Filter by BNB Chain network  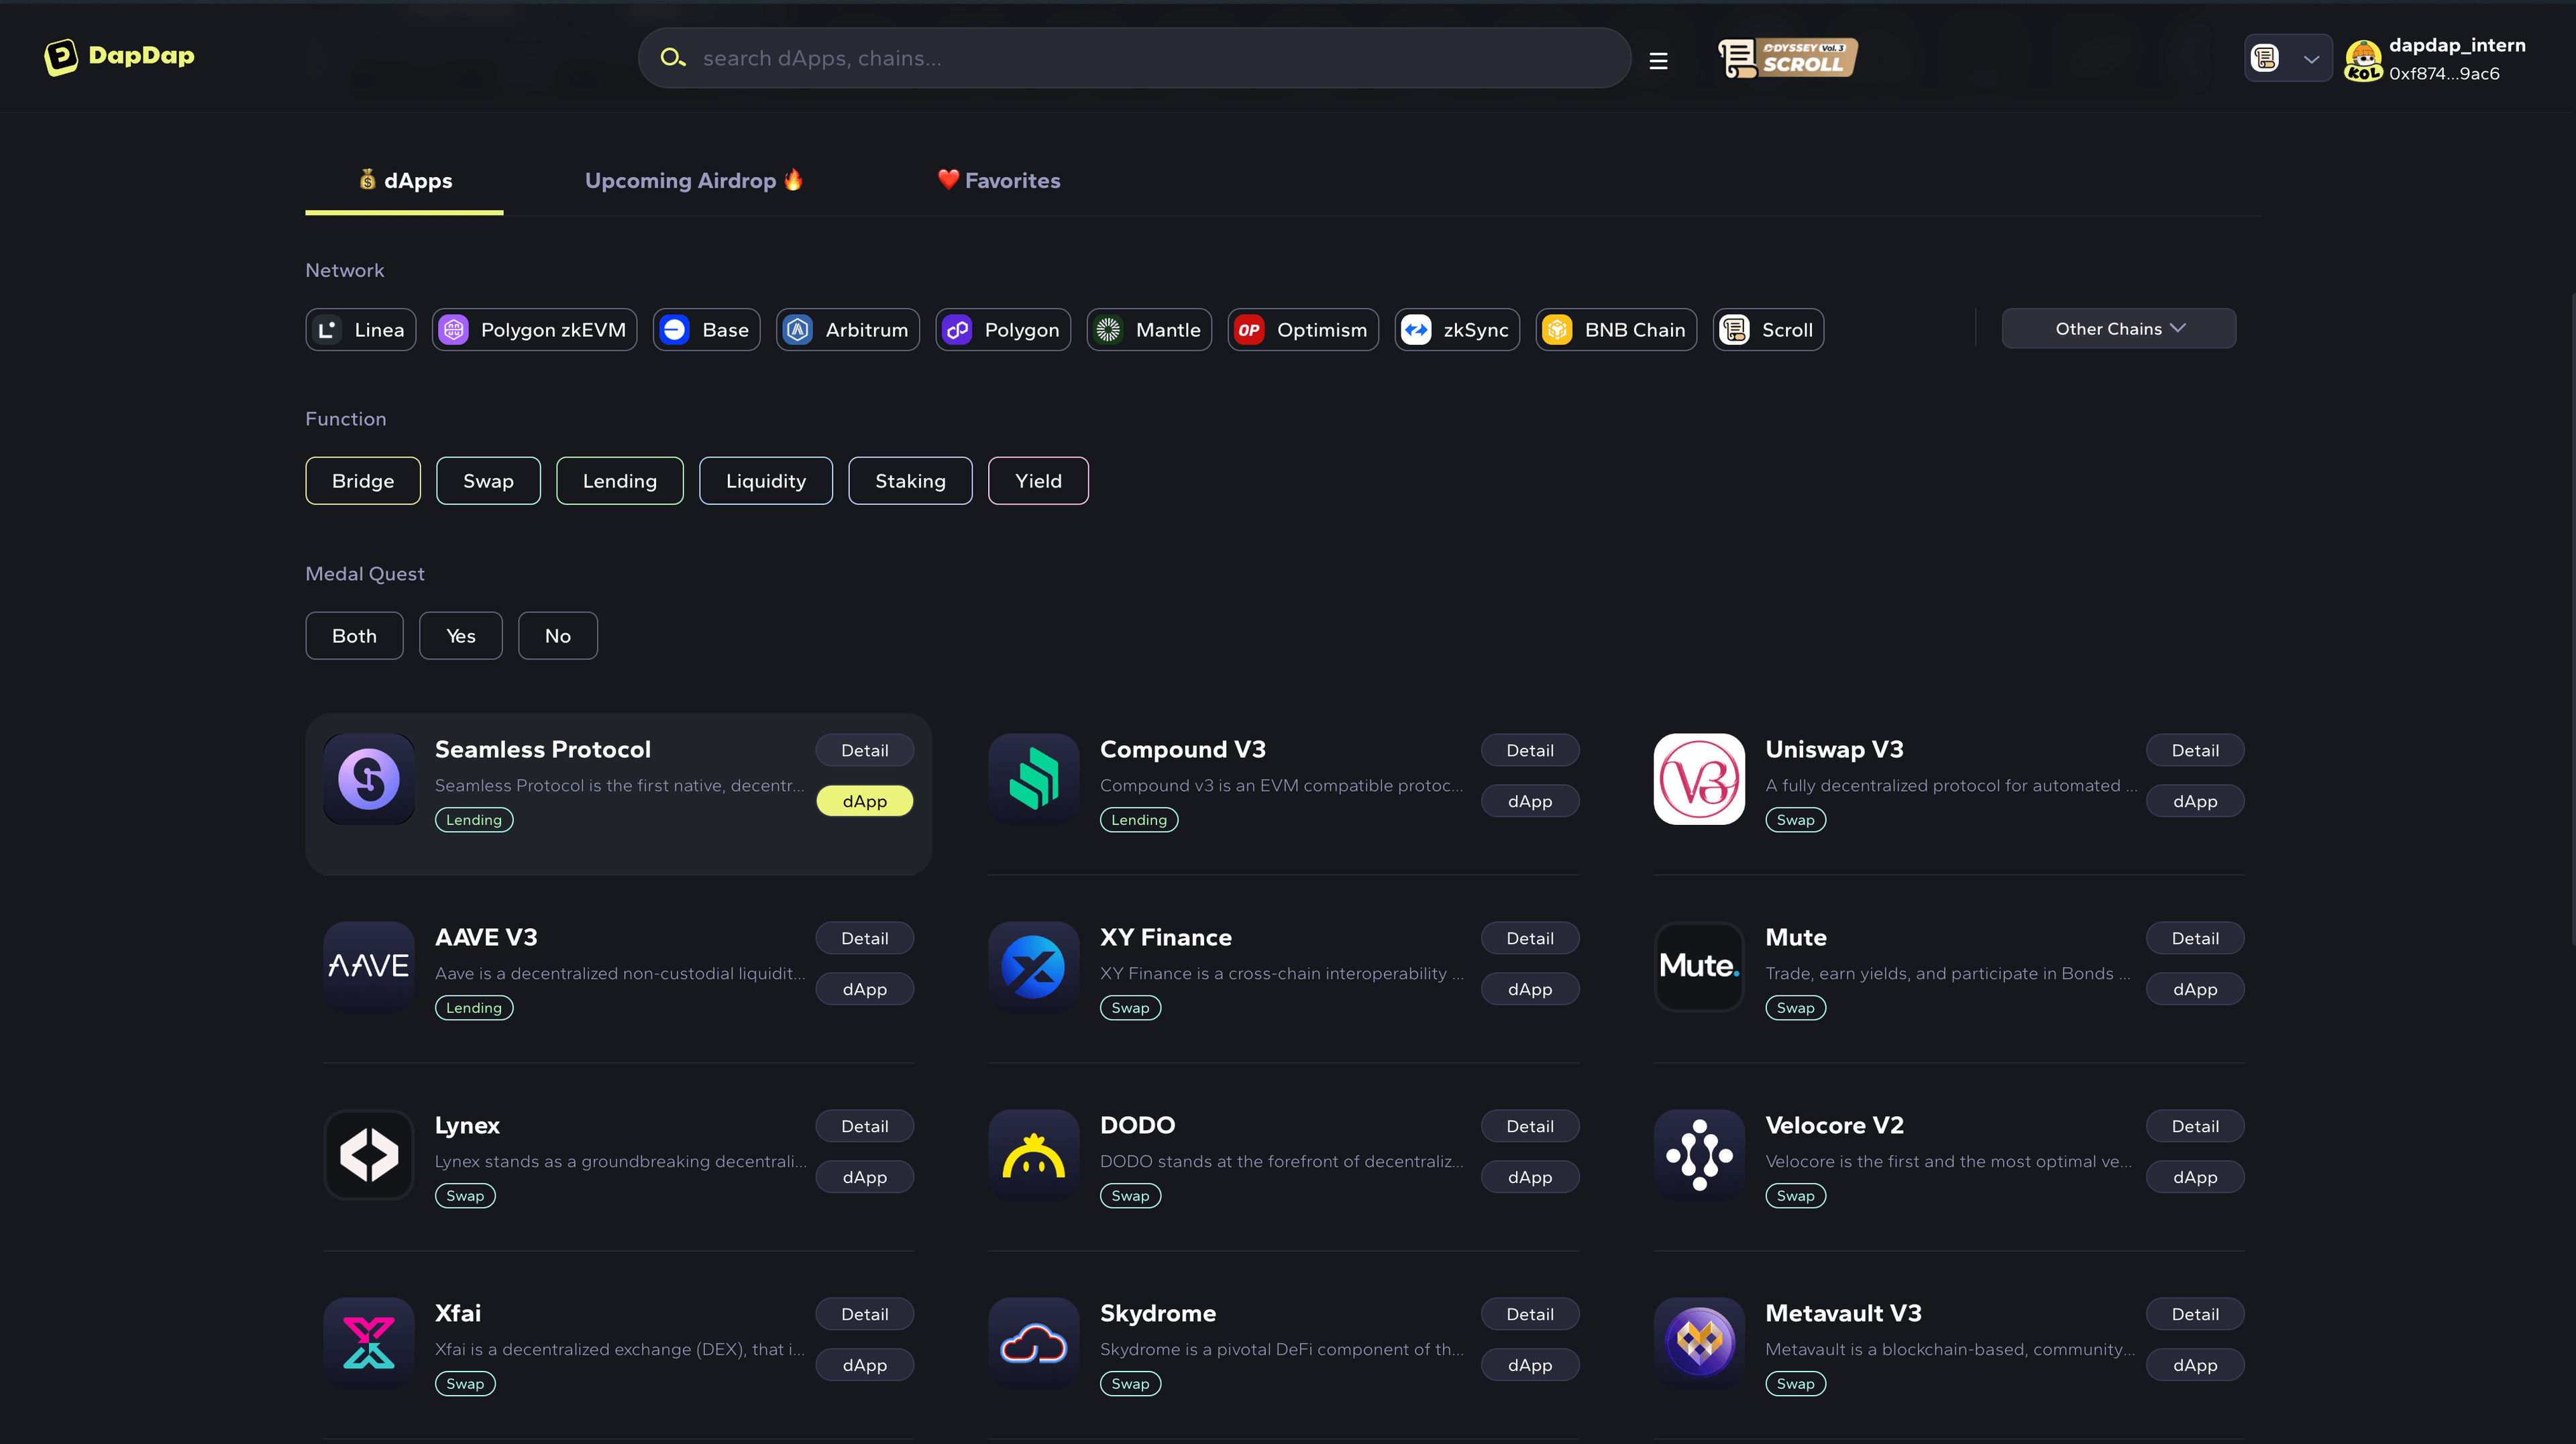[x=1617, y=330]
